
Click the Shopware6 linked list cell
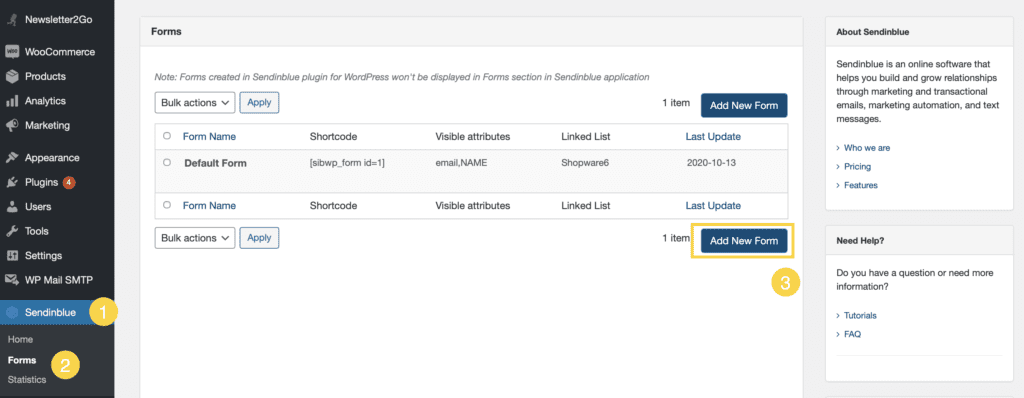pyautogui.click(x=585, y=163)
